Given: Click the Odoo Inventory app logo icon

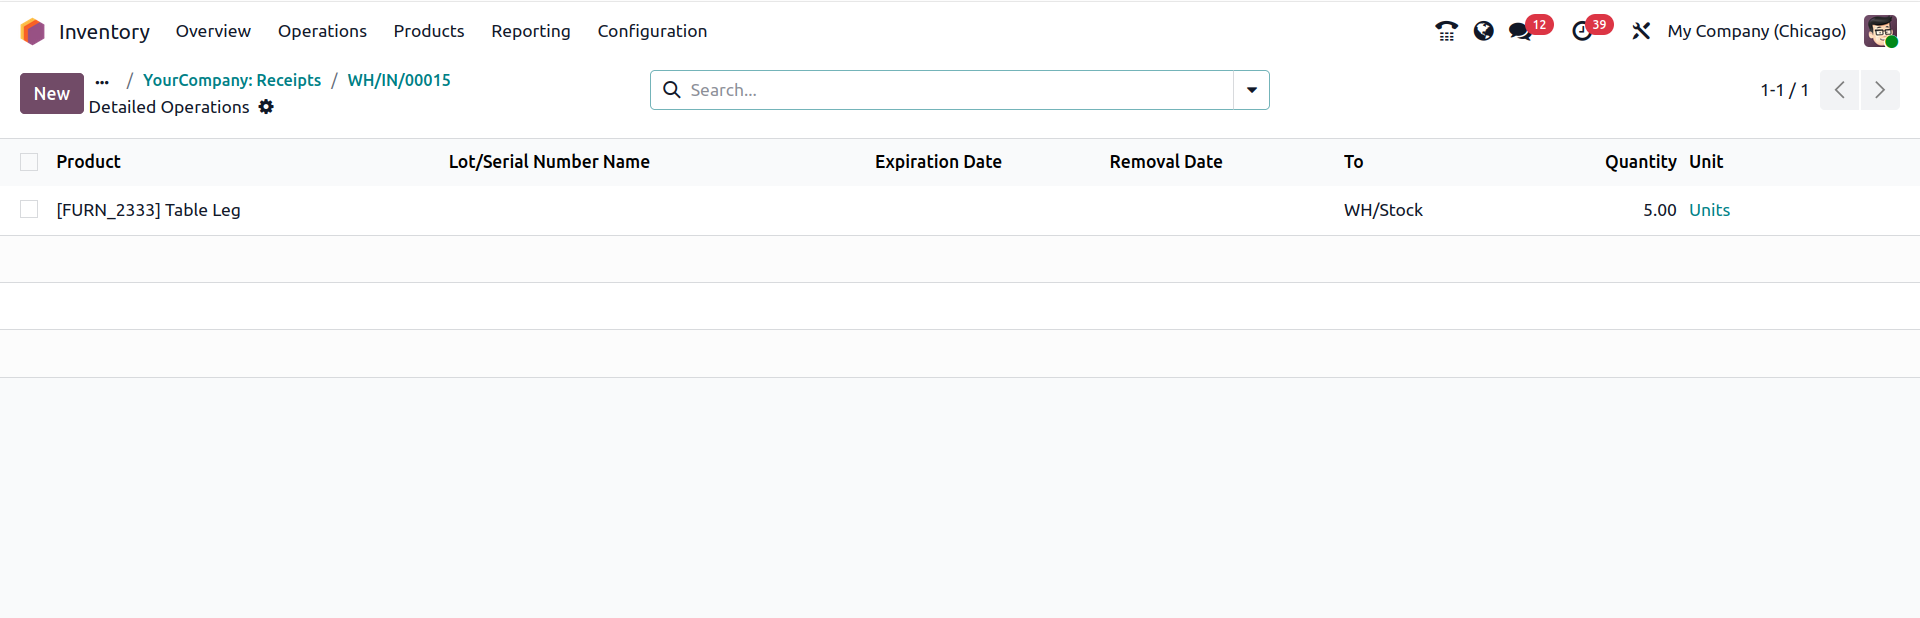Looking at the screenshot, I should 33,32.
